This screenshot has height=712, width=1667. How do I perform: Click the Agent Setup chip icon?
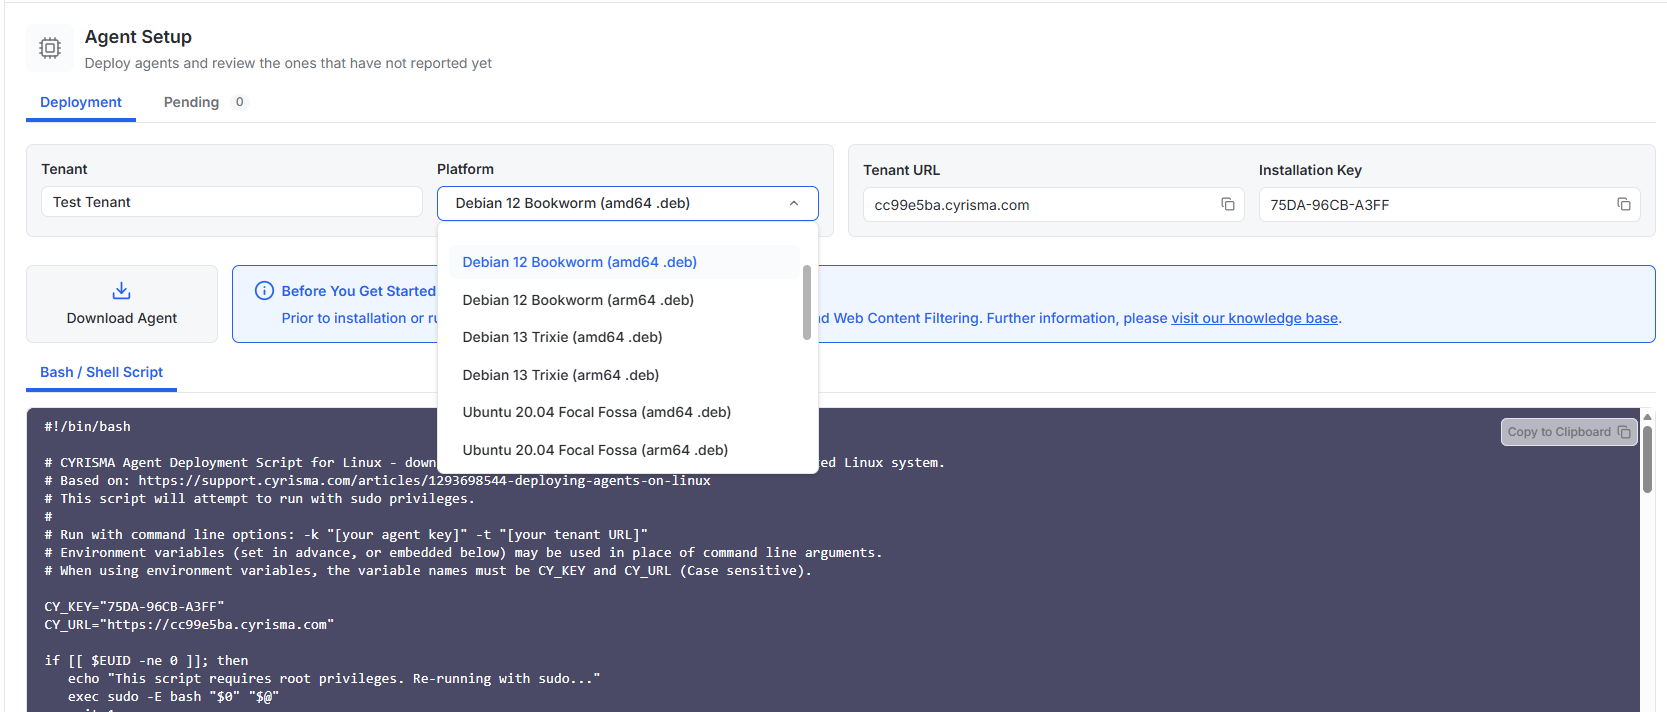coord(50,48)
